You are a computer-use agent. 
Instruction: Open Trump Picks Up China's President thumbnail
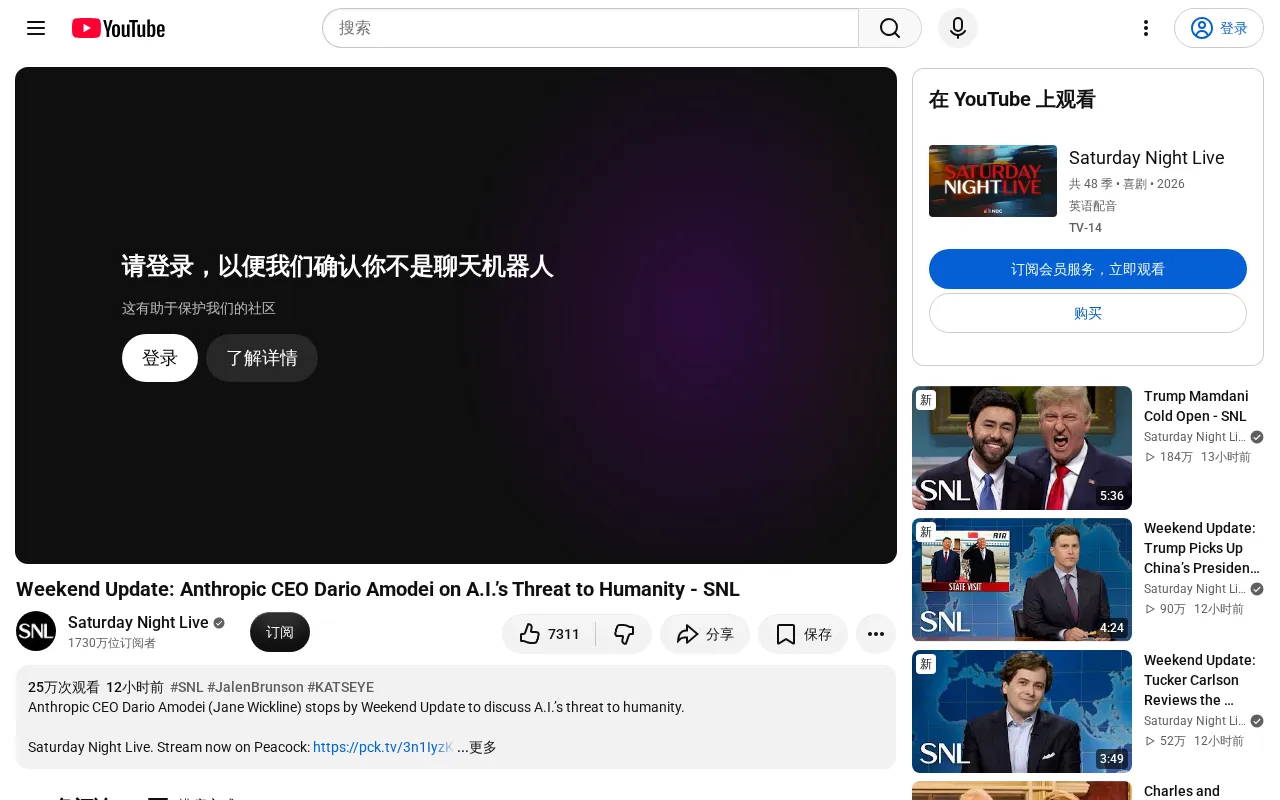(1022, 580)
